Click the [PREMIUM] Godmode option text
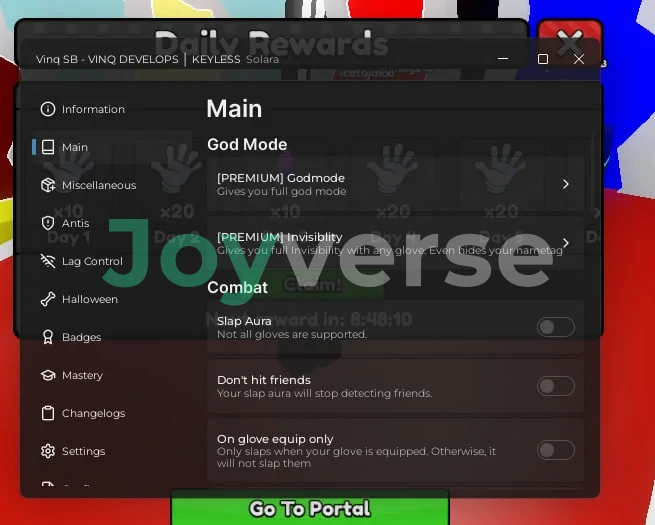Screen dimensions: 655x525 coord(280,178)
